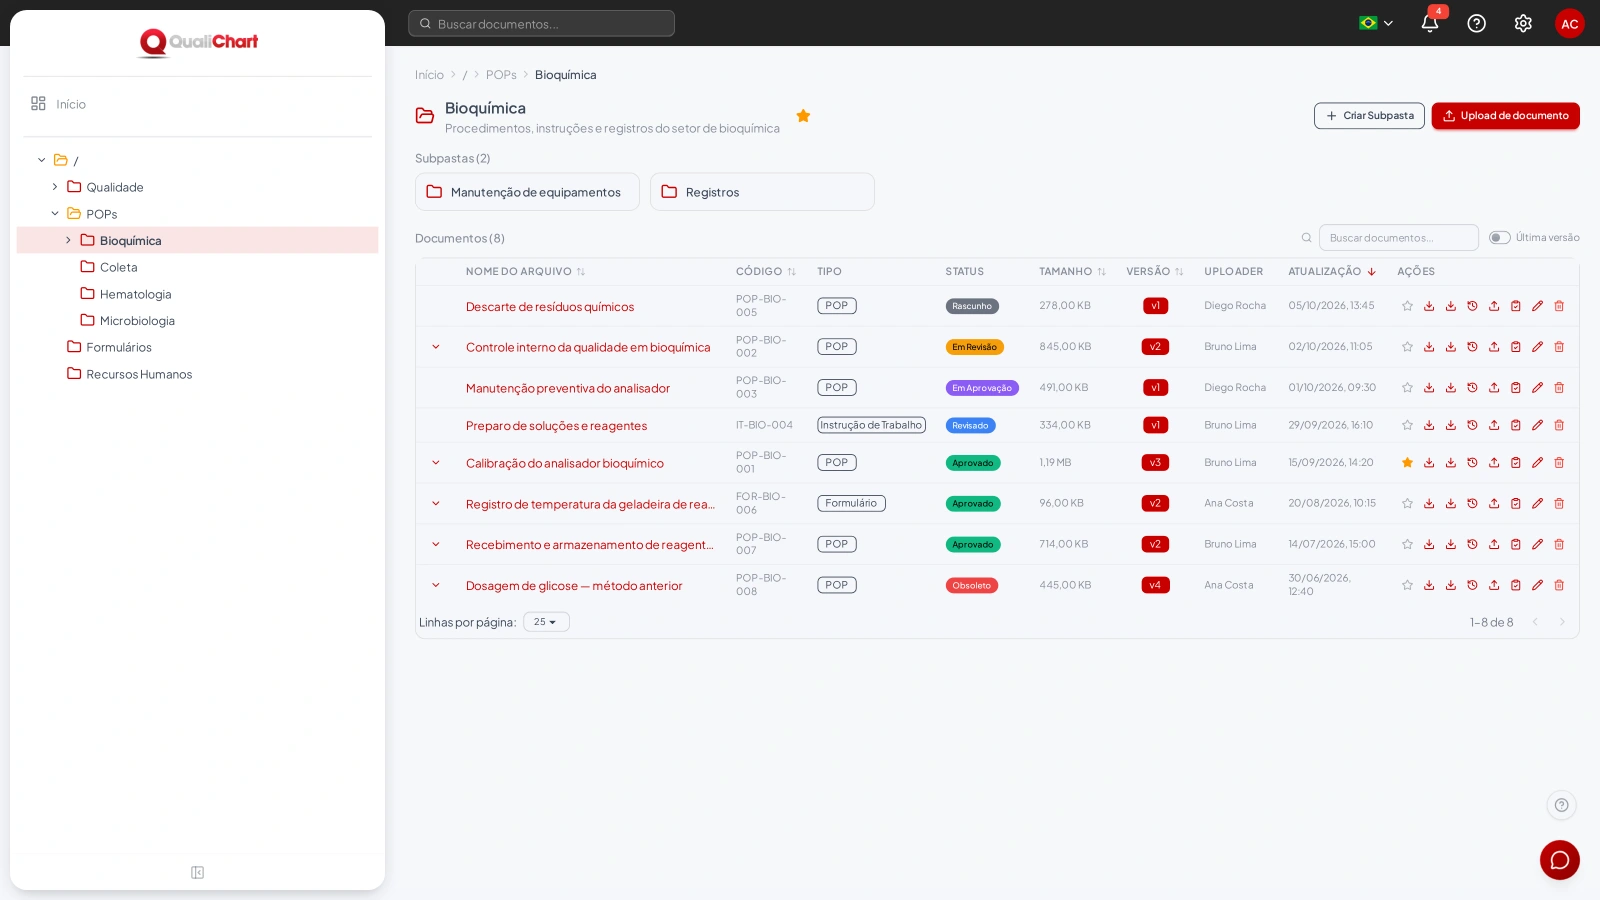This screenshot has width=1600, height=900.
Task: Delete Registro de temperatura da geladeira row
Action: click(x=1559, y=504)
